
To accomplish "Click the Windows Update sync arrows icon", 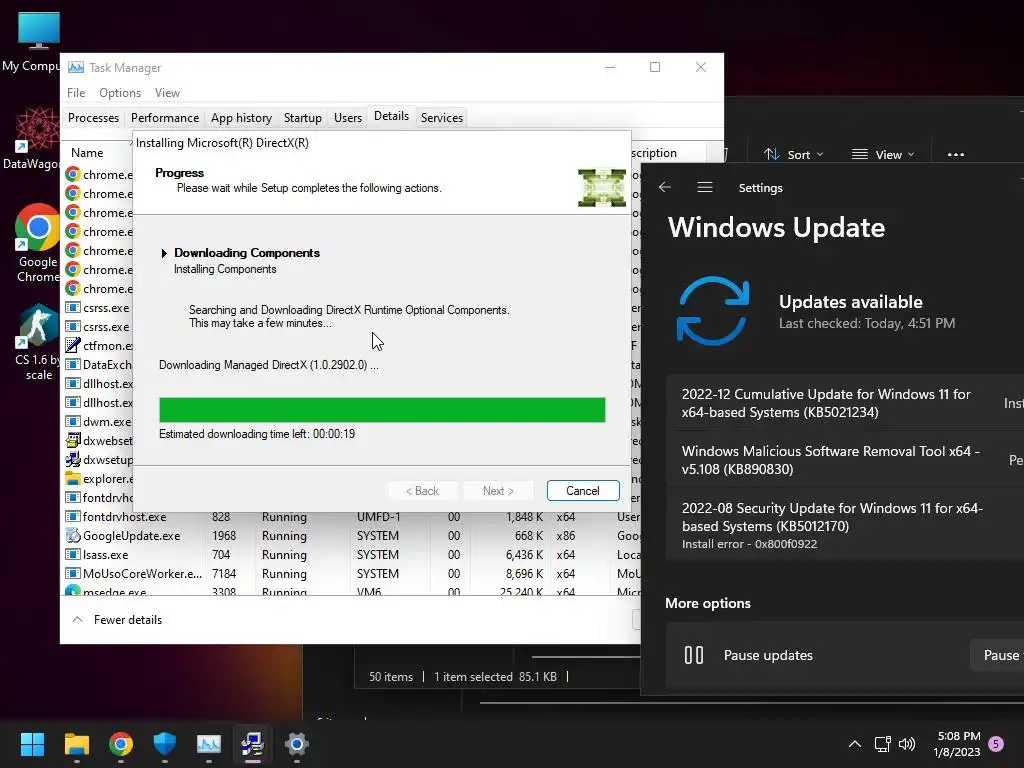I will coord(713,311).
